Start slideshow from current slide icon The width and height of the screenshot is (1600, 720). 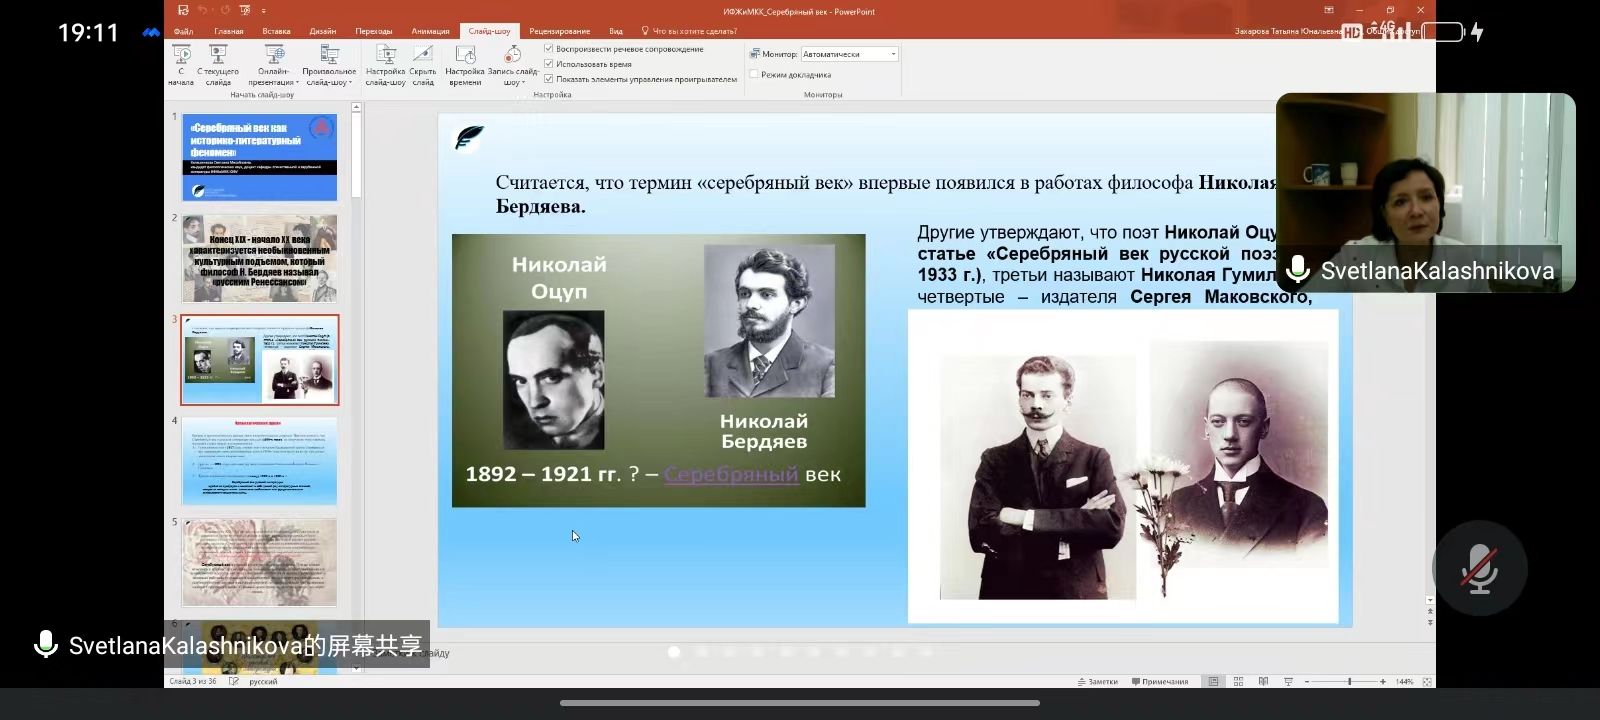[218, 56]
